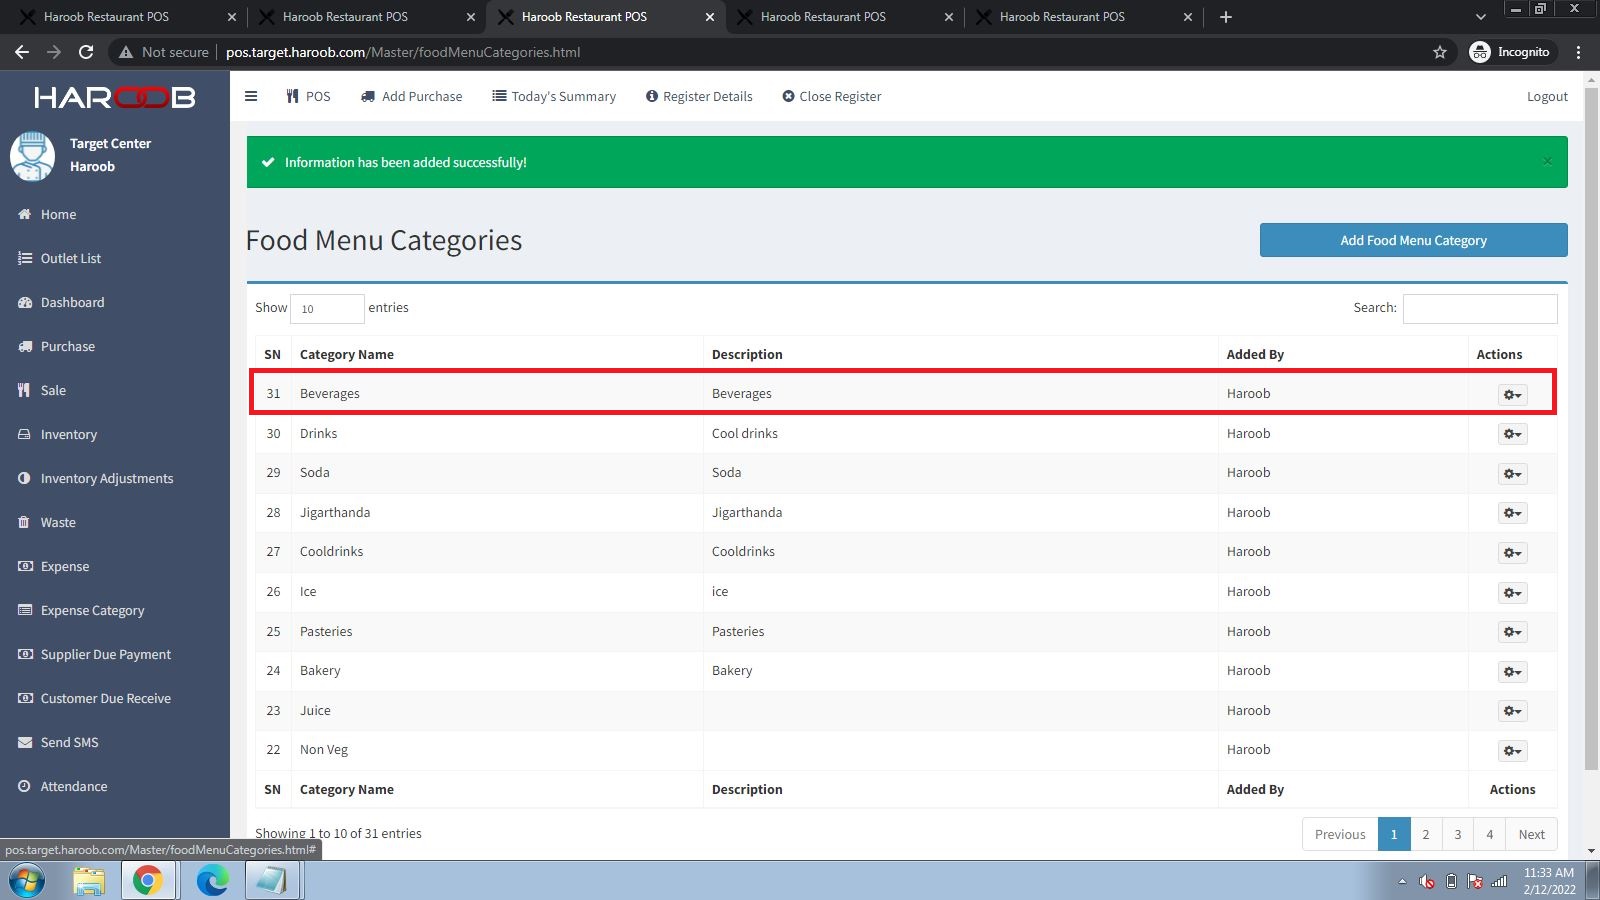Open Microsoft Edge from the taskbar
1600x900 pixels.
(x=212, y=881)
